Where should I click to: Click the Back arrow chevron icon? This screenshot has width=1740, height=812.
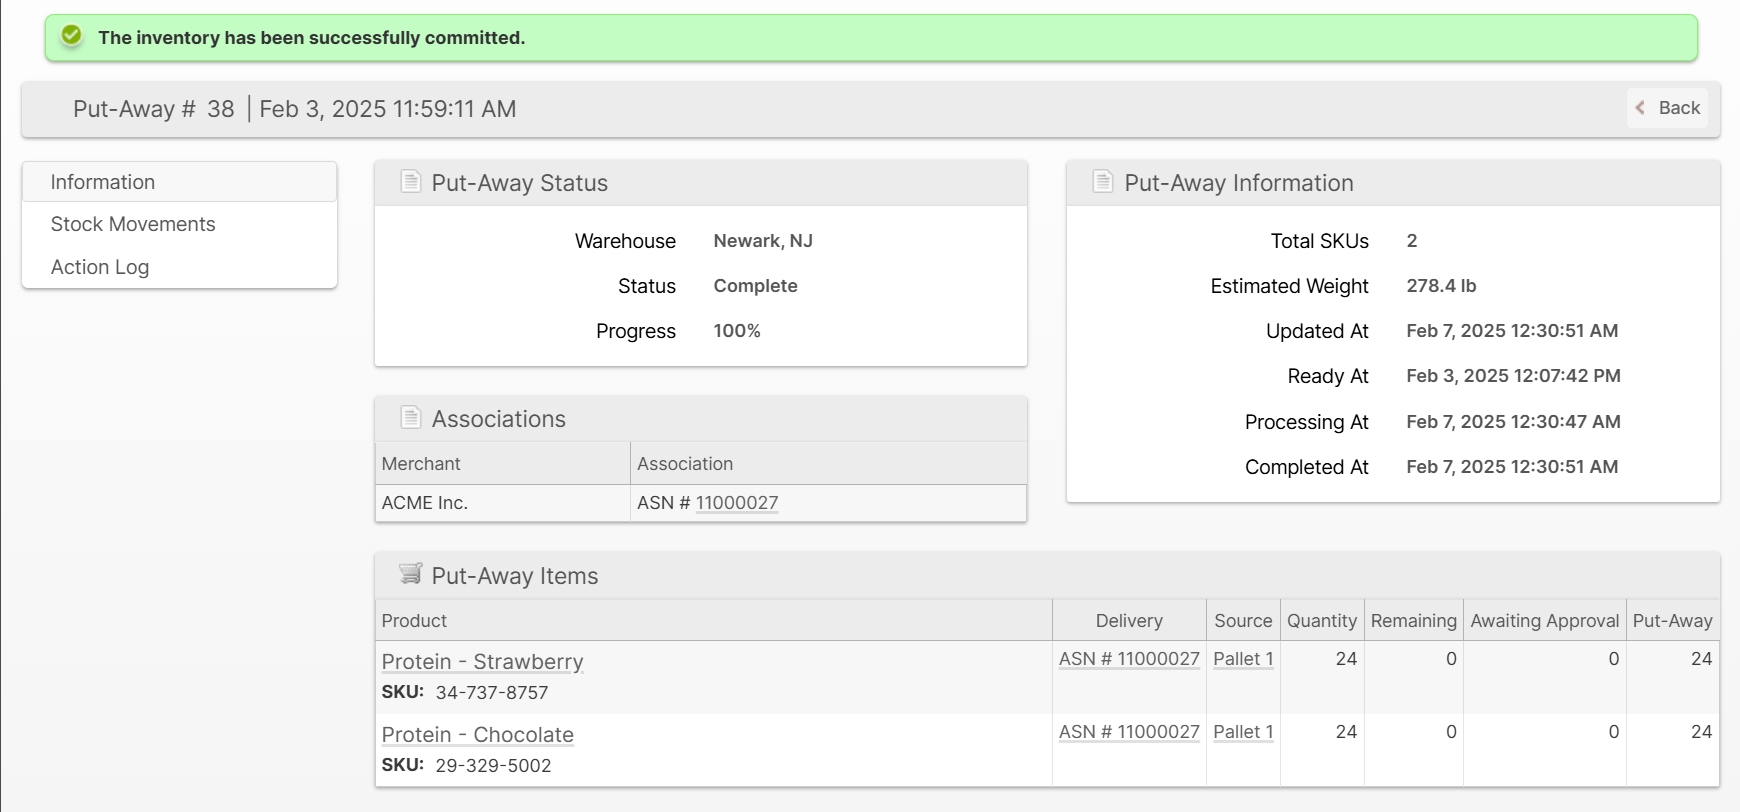(1640, 108)
